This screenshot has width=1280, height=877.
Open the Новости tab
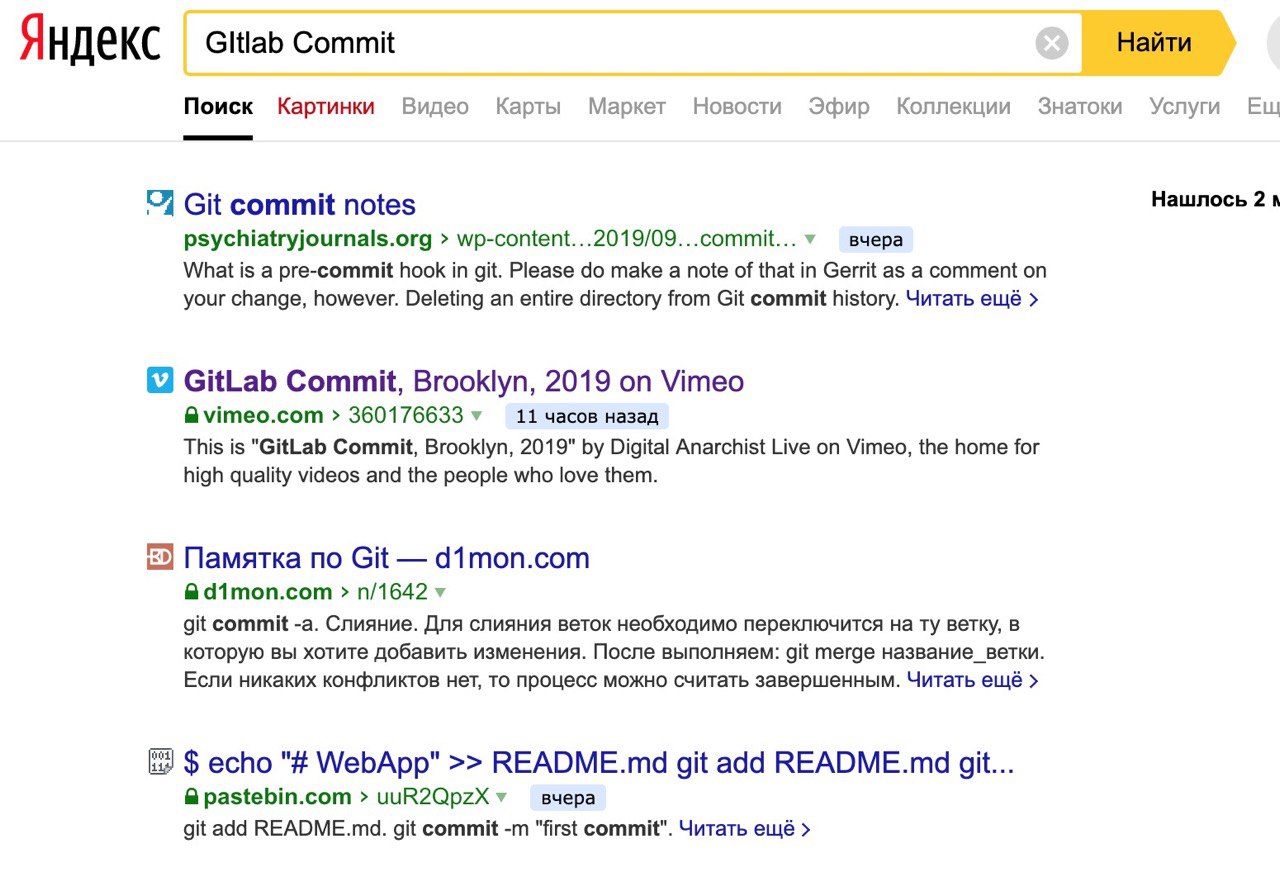(x=737, y=106)
